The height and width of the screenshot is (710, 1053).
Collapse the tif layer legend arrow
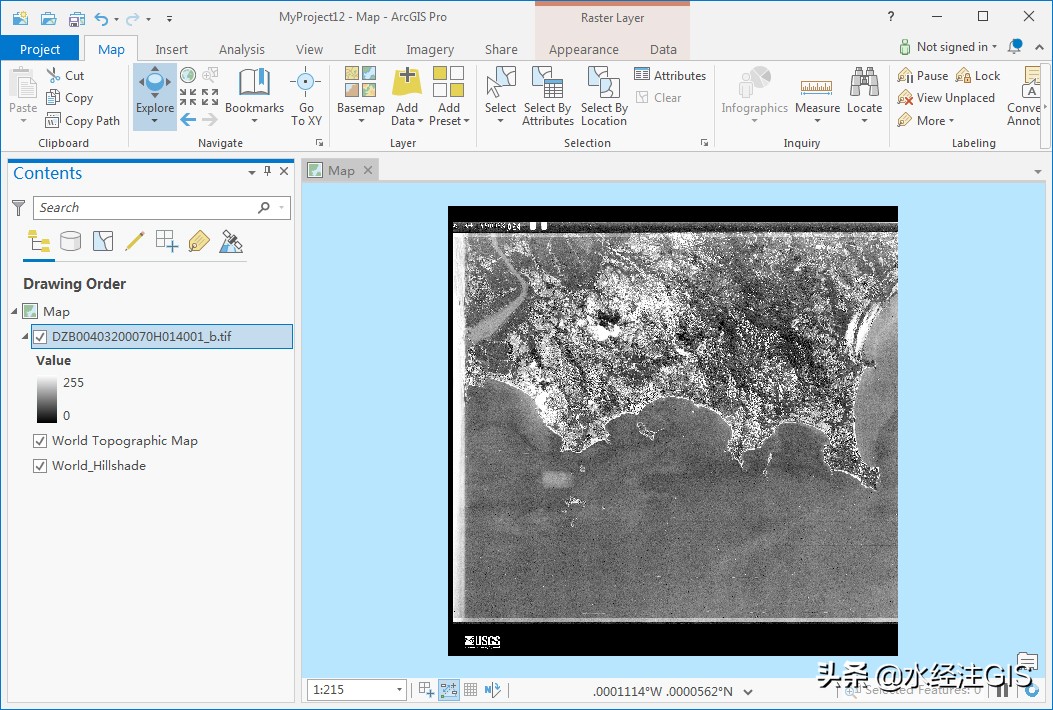pyautogui.click(x=25, y=336)
